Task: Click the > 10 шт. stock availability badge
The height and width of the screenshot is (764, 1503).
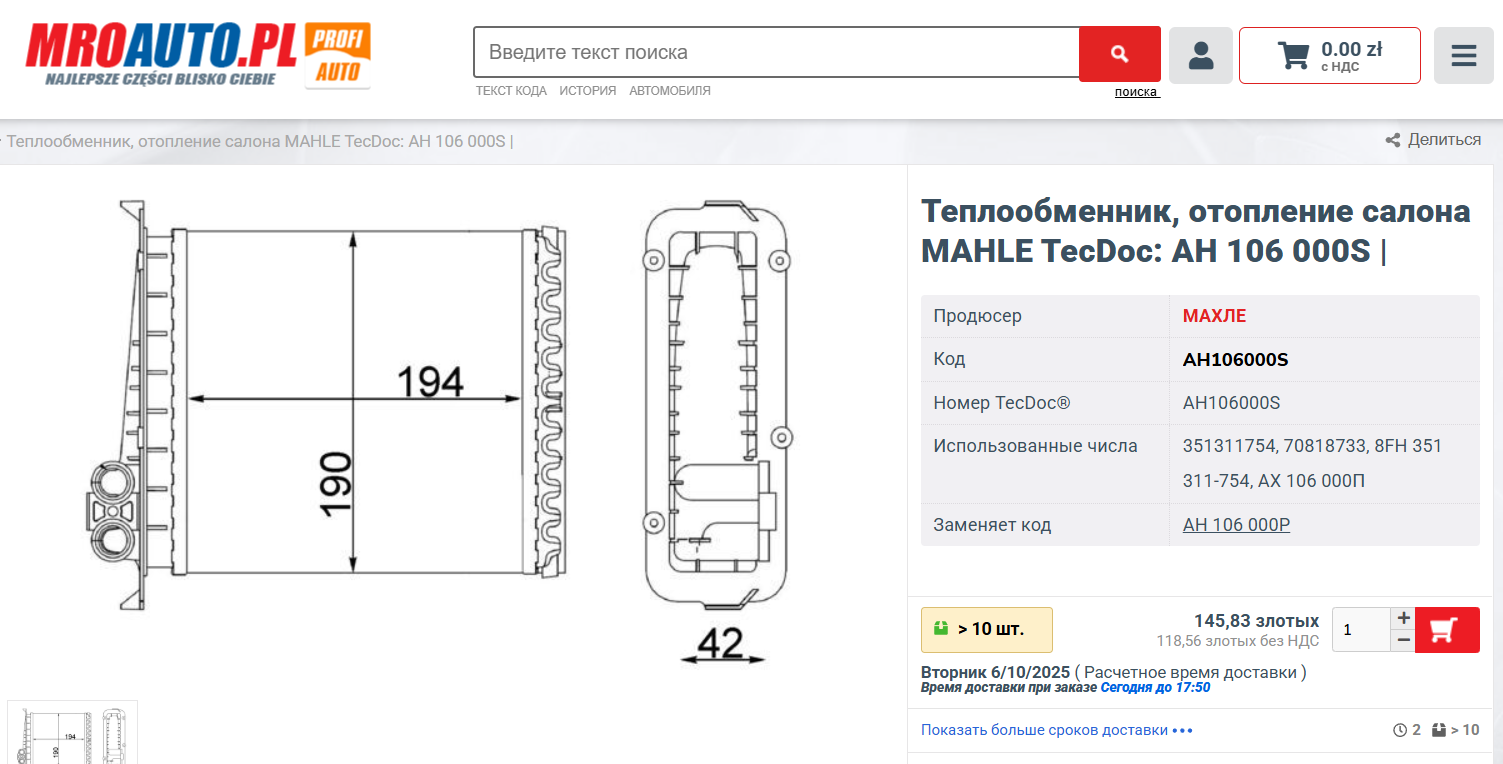Action: (x=986, y=630)
